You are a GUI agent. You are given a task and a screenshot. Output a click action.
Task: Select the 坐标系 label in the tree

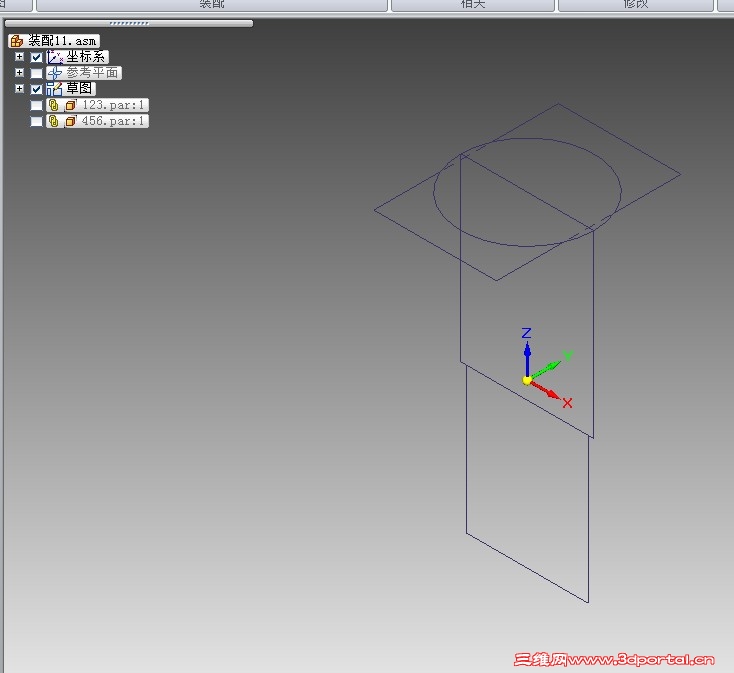coord(85,57)
